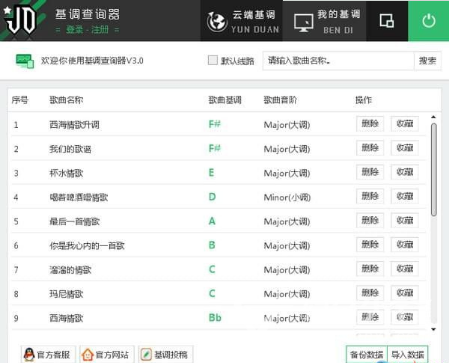This screenshot has height=363, width=449.
Task: Delete song 最后一首情歌 in row 5
Action: click(x=370, y=221)
